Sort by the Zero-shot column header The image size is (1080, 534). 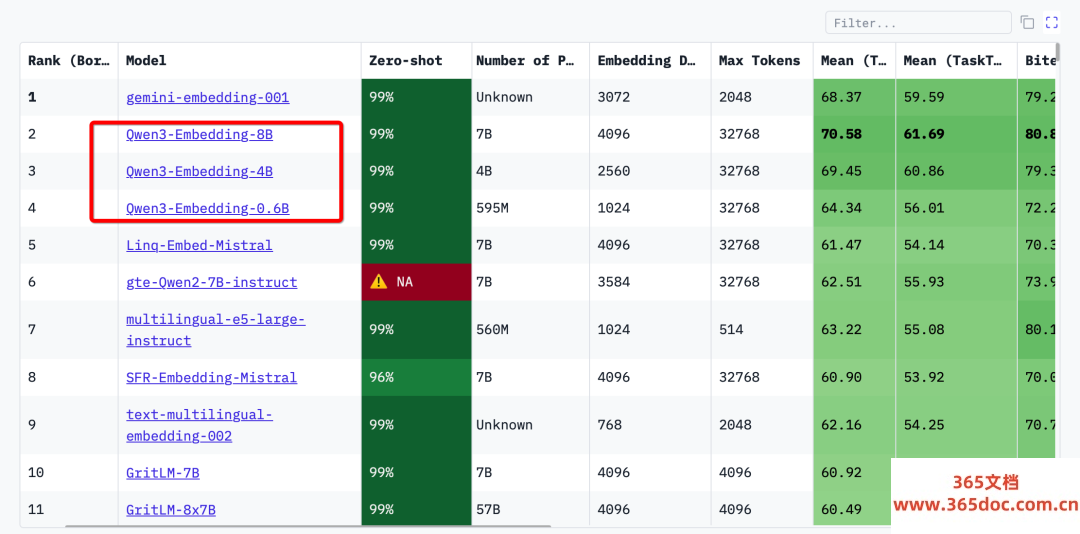[x=405, y=61]
